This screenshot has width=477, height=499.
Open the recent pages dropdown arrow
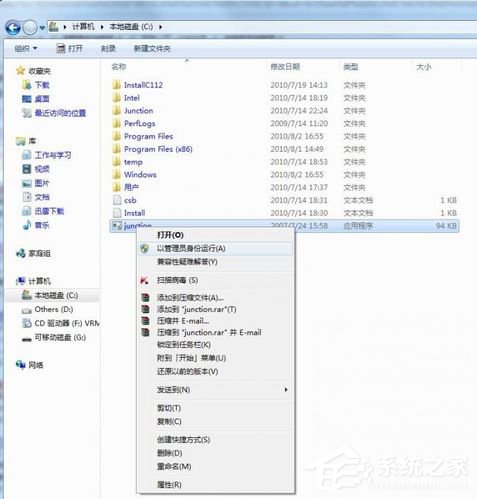pyautogui.click(x=42, y=28)
